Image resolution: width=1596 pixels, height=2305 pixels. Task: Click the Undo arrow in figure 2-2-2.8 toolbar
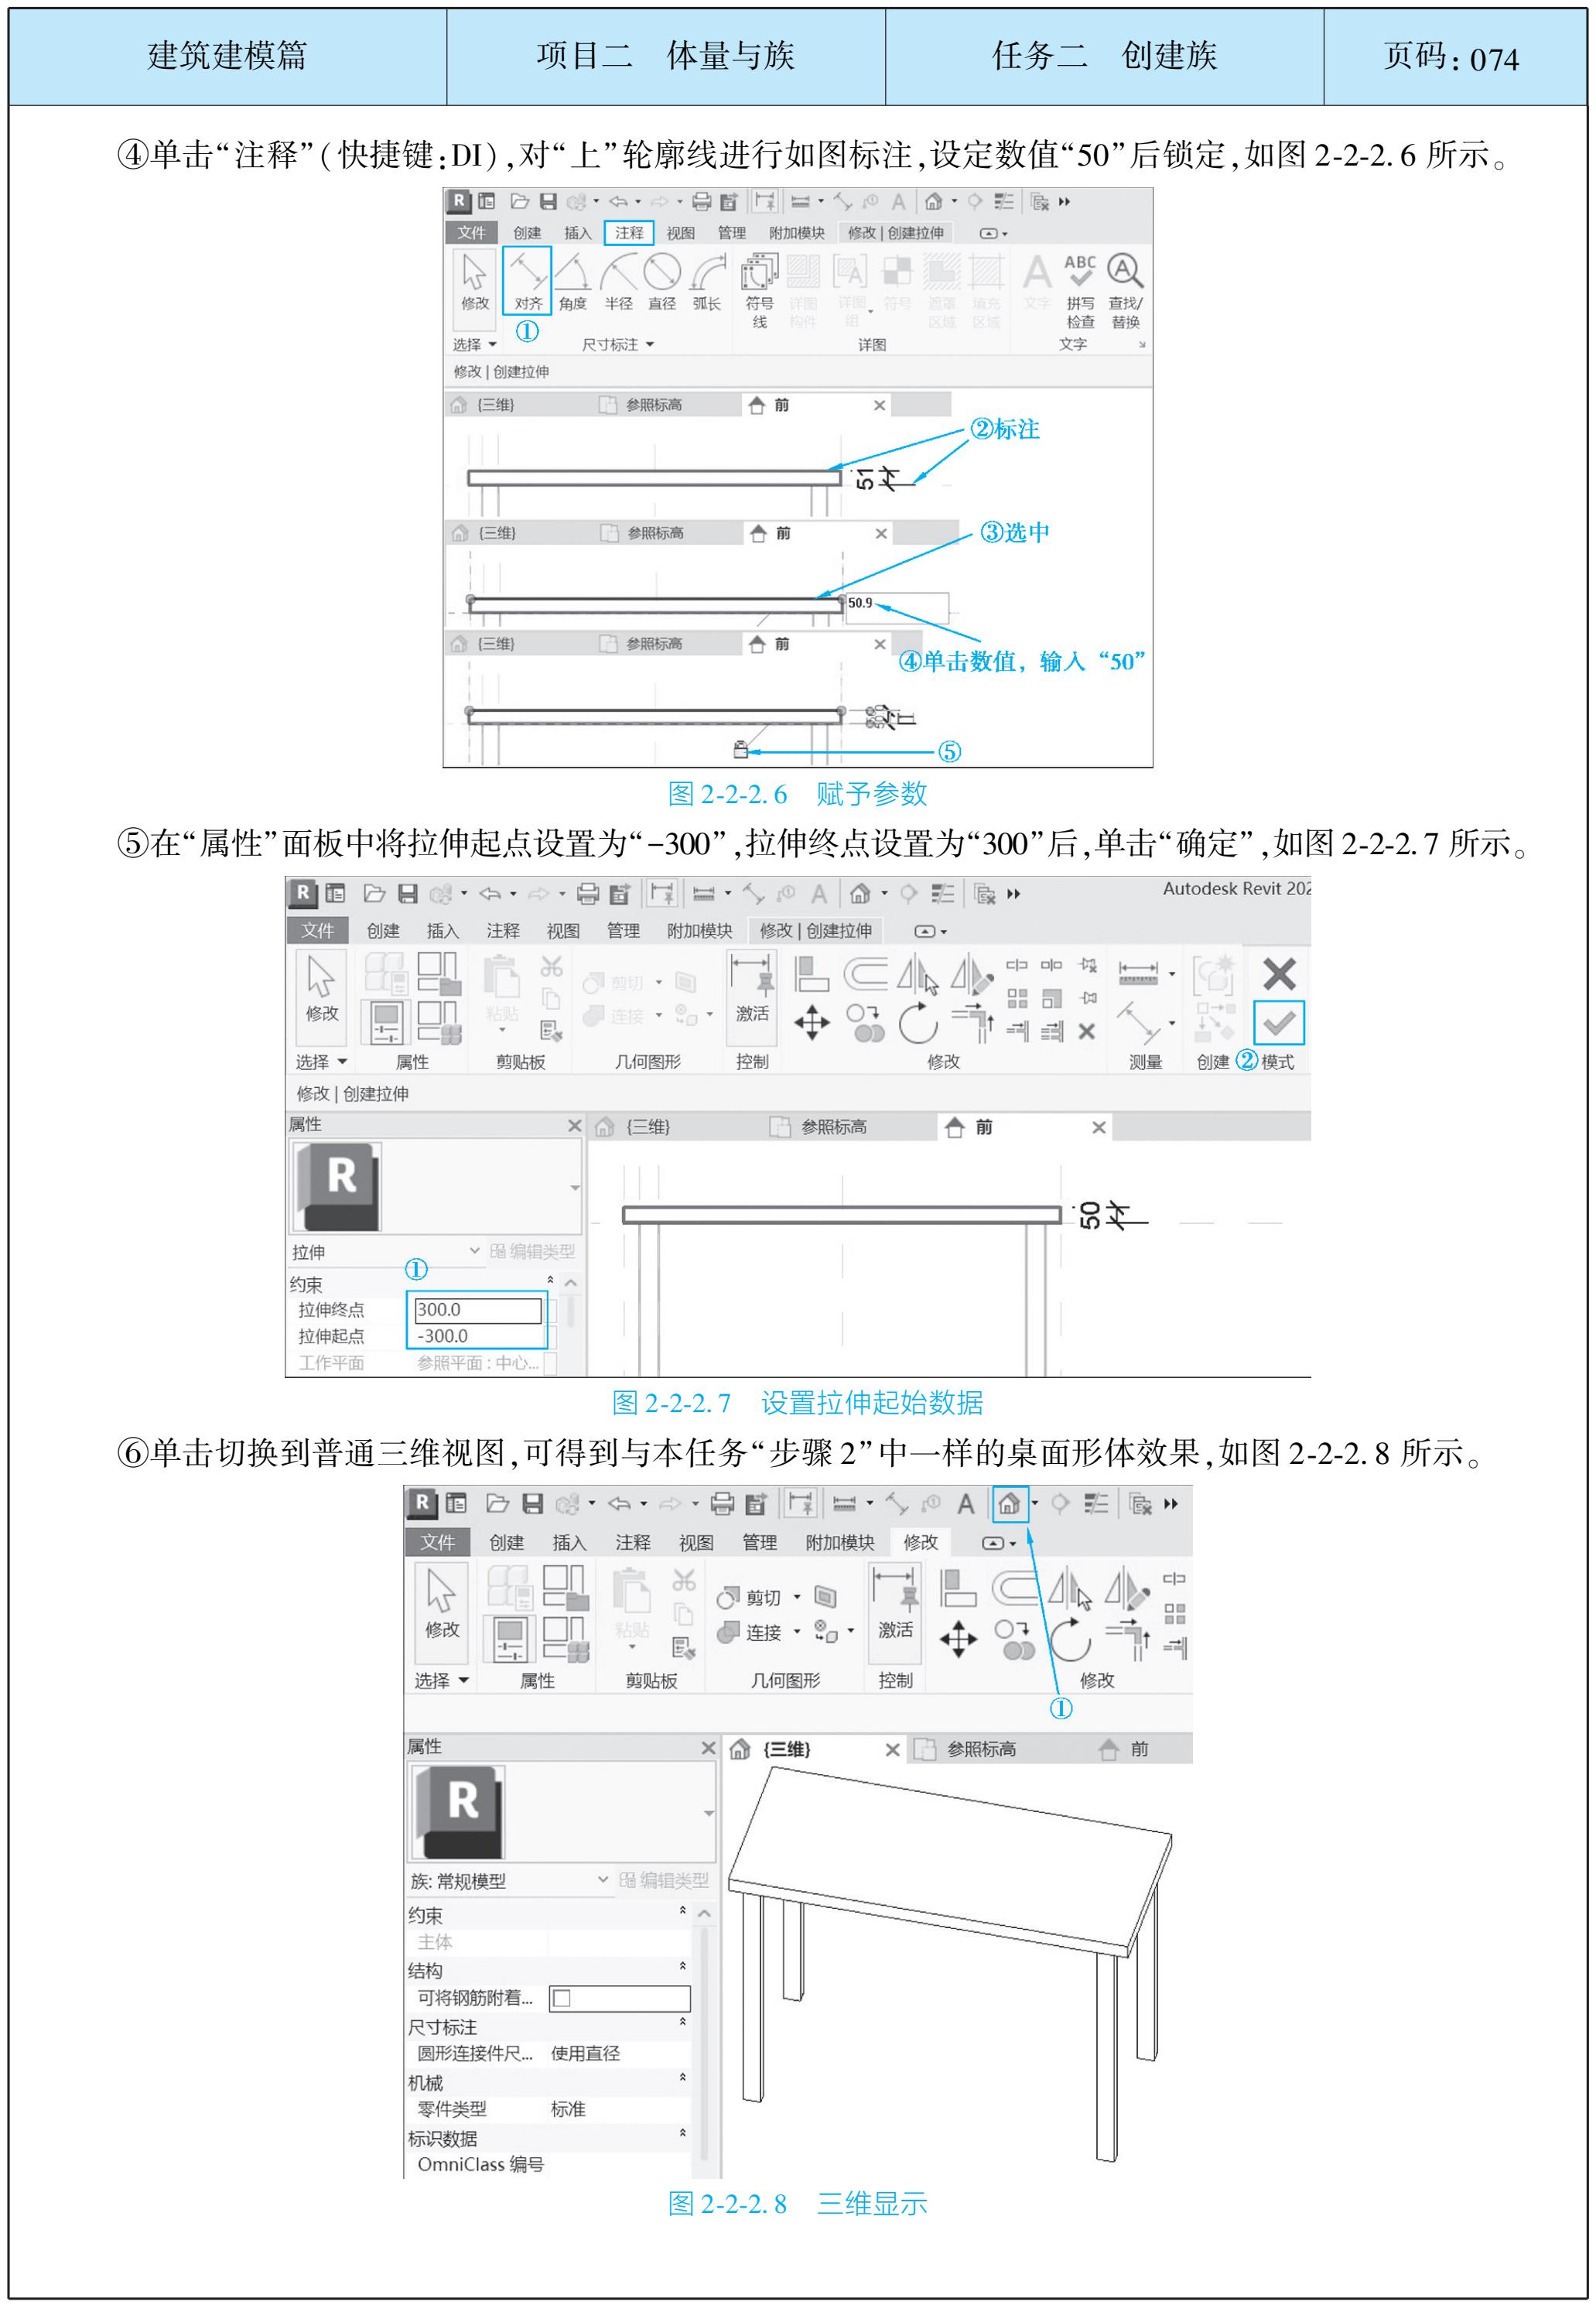pyautogui.click(x=619, y=1503)
